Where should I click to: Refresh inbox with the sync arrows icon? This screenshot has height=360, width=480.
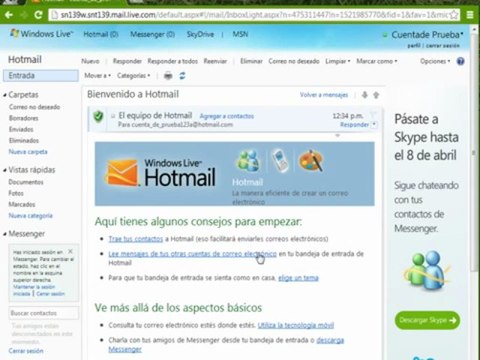tap(182, 76)
